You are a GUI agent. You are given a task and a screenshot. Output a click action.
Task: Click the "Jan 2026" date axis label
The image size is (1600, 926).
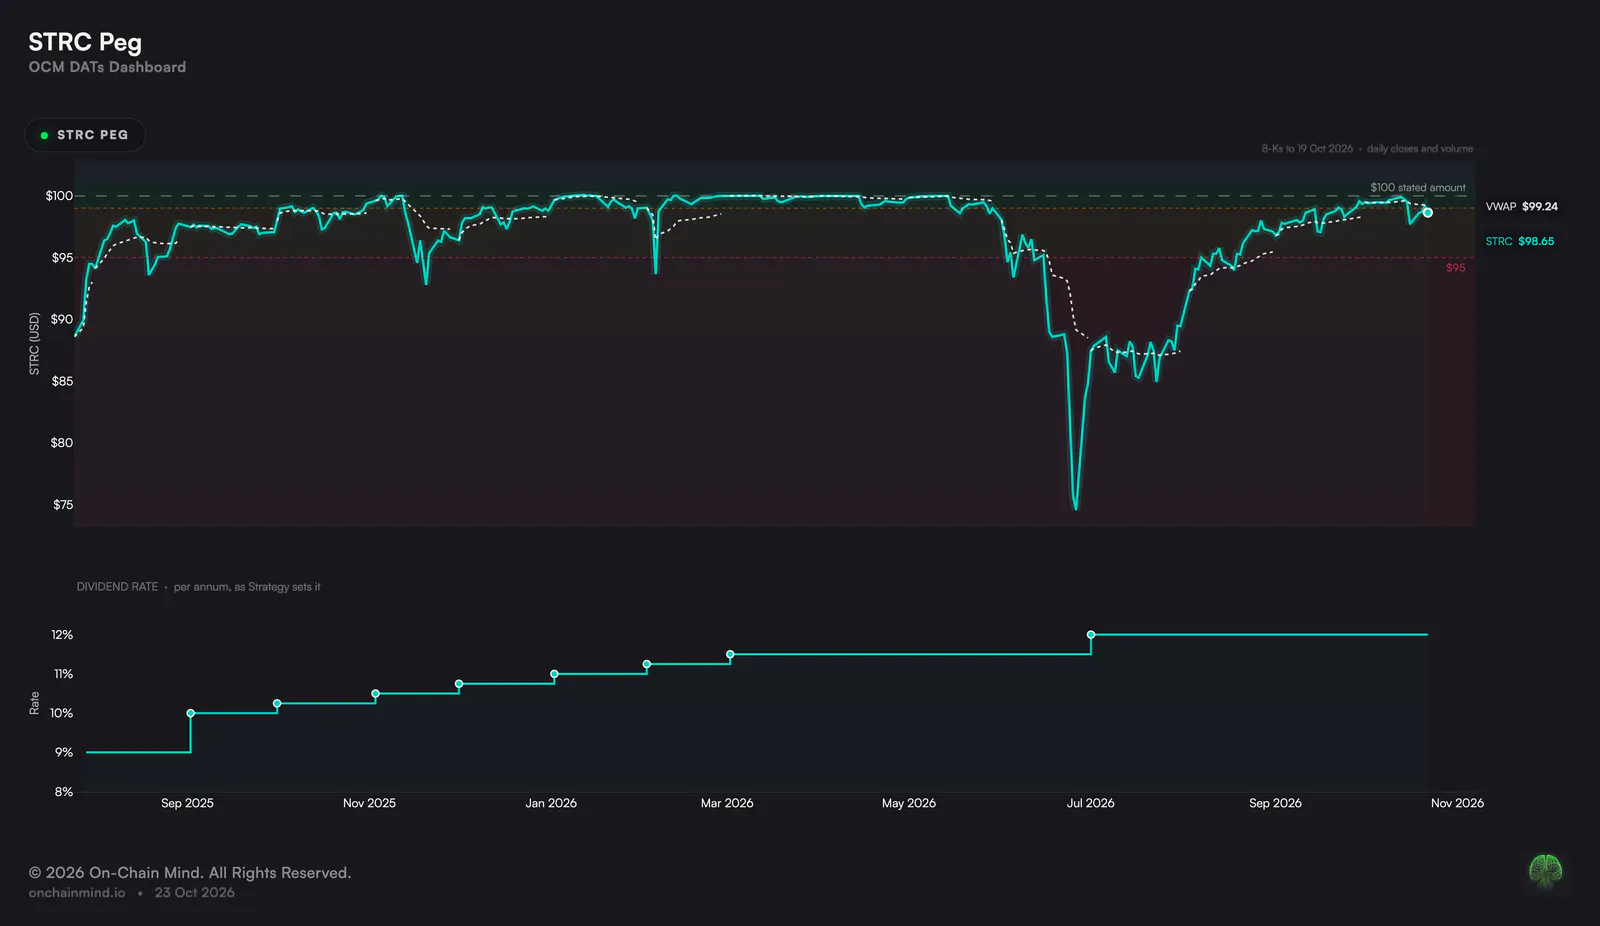[551, 803]
